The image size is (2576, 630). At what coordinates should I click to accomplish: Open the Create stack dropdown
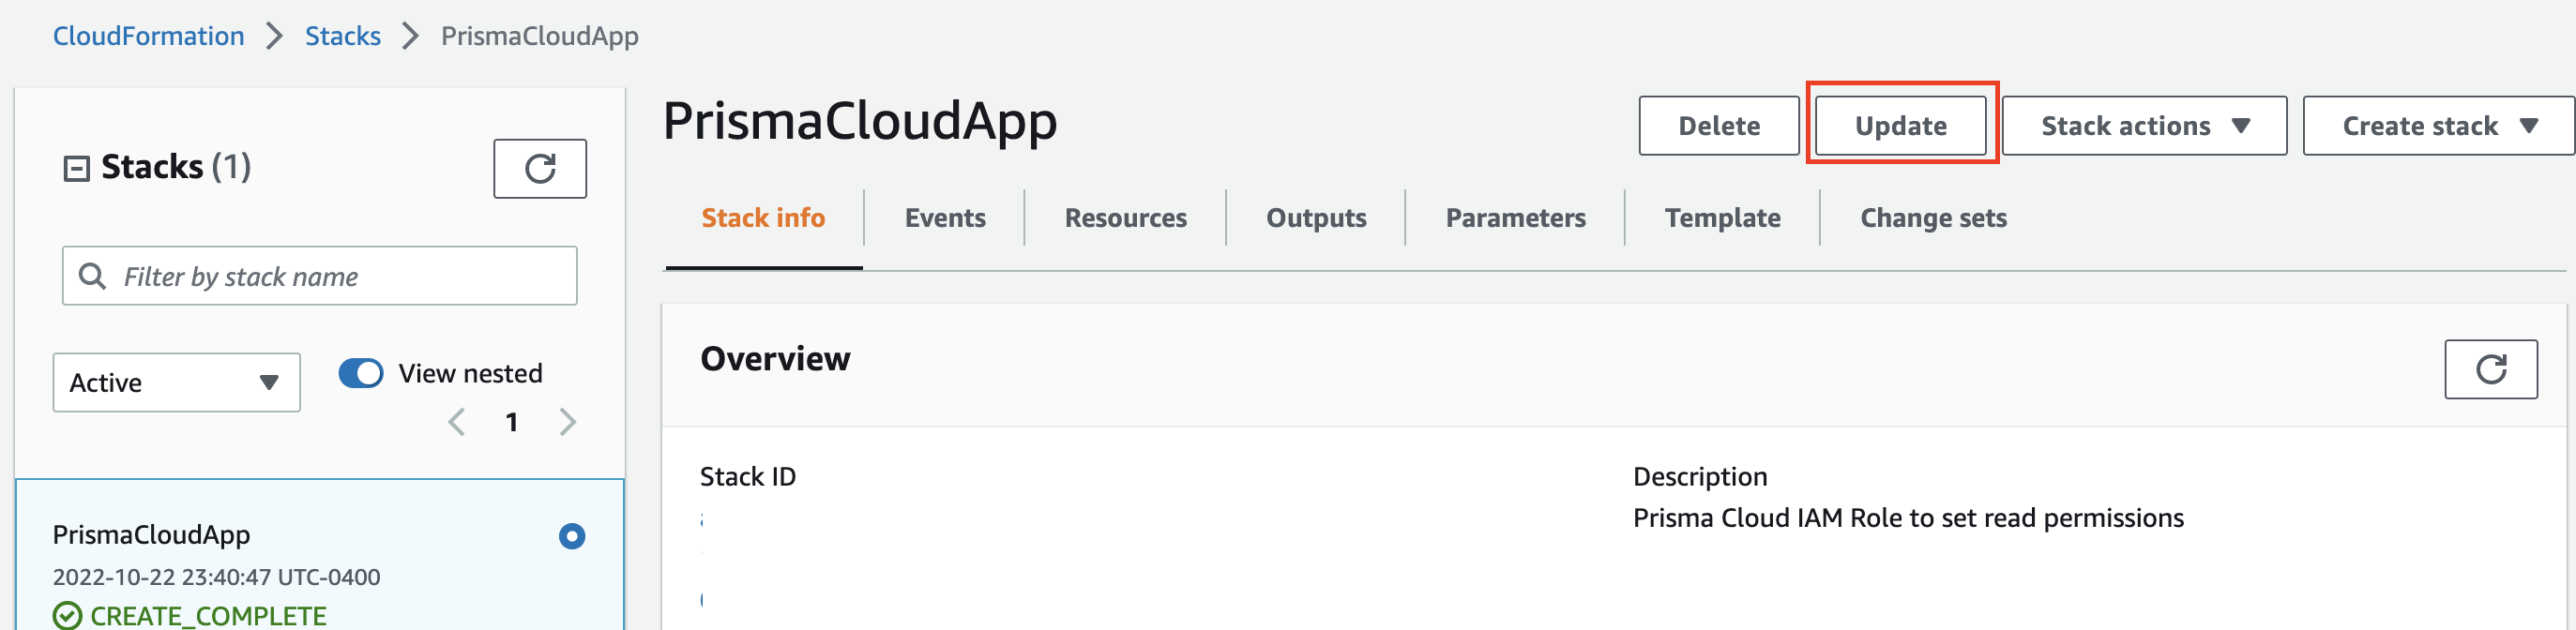click(2438, 126)
